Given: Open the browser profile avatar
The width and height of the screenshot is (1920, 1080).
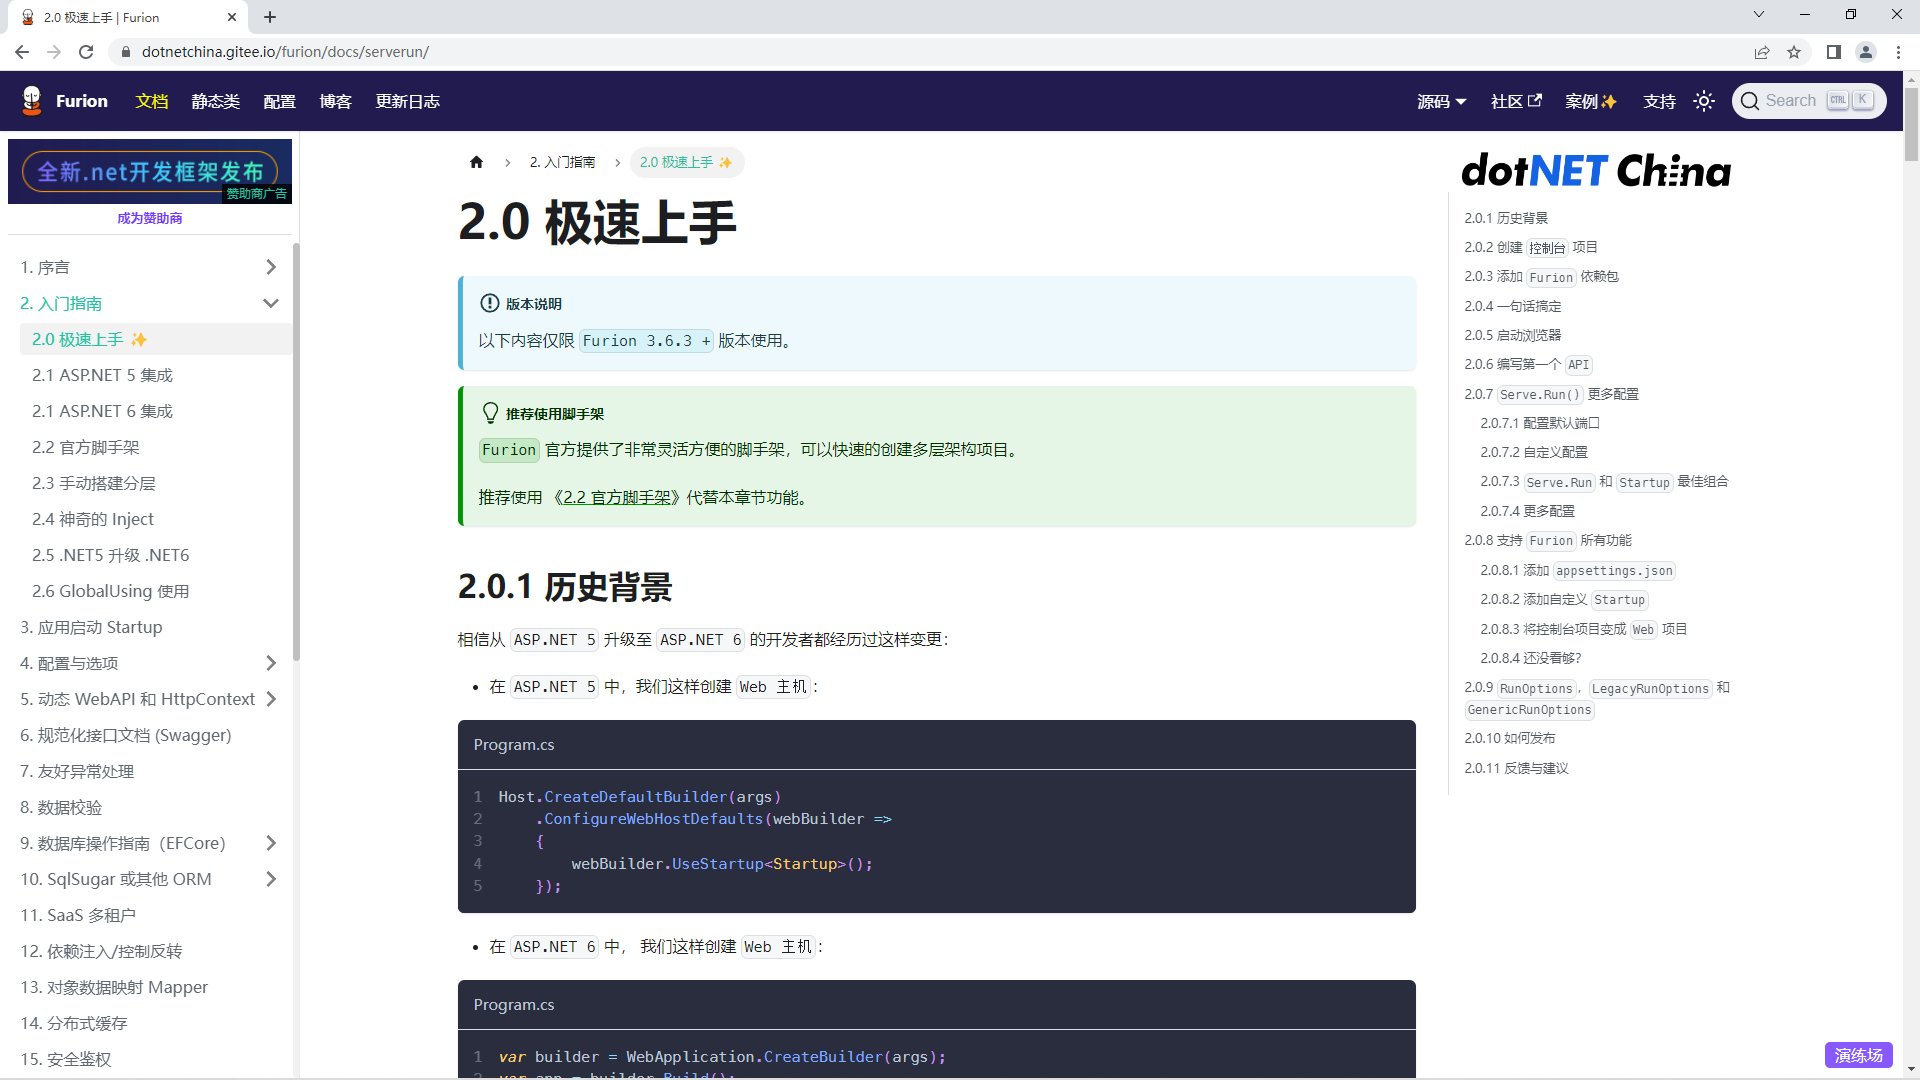Looking at the screenshot, I should [1865, 52].
